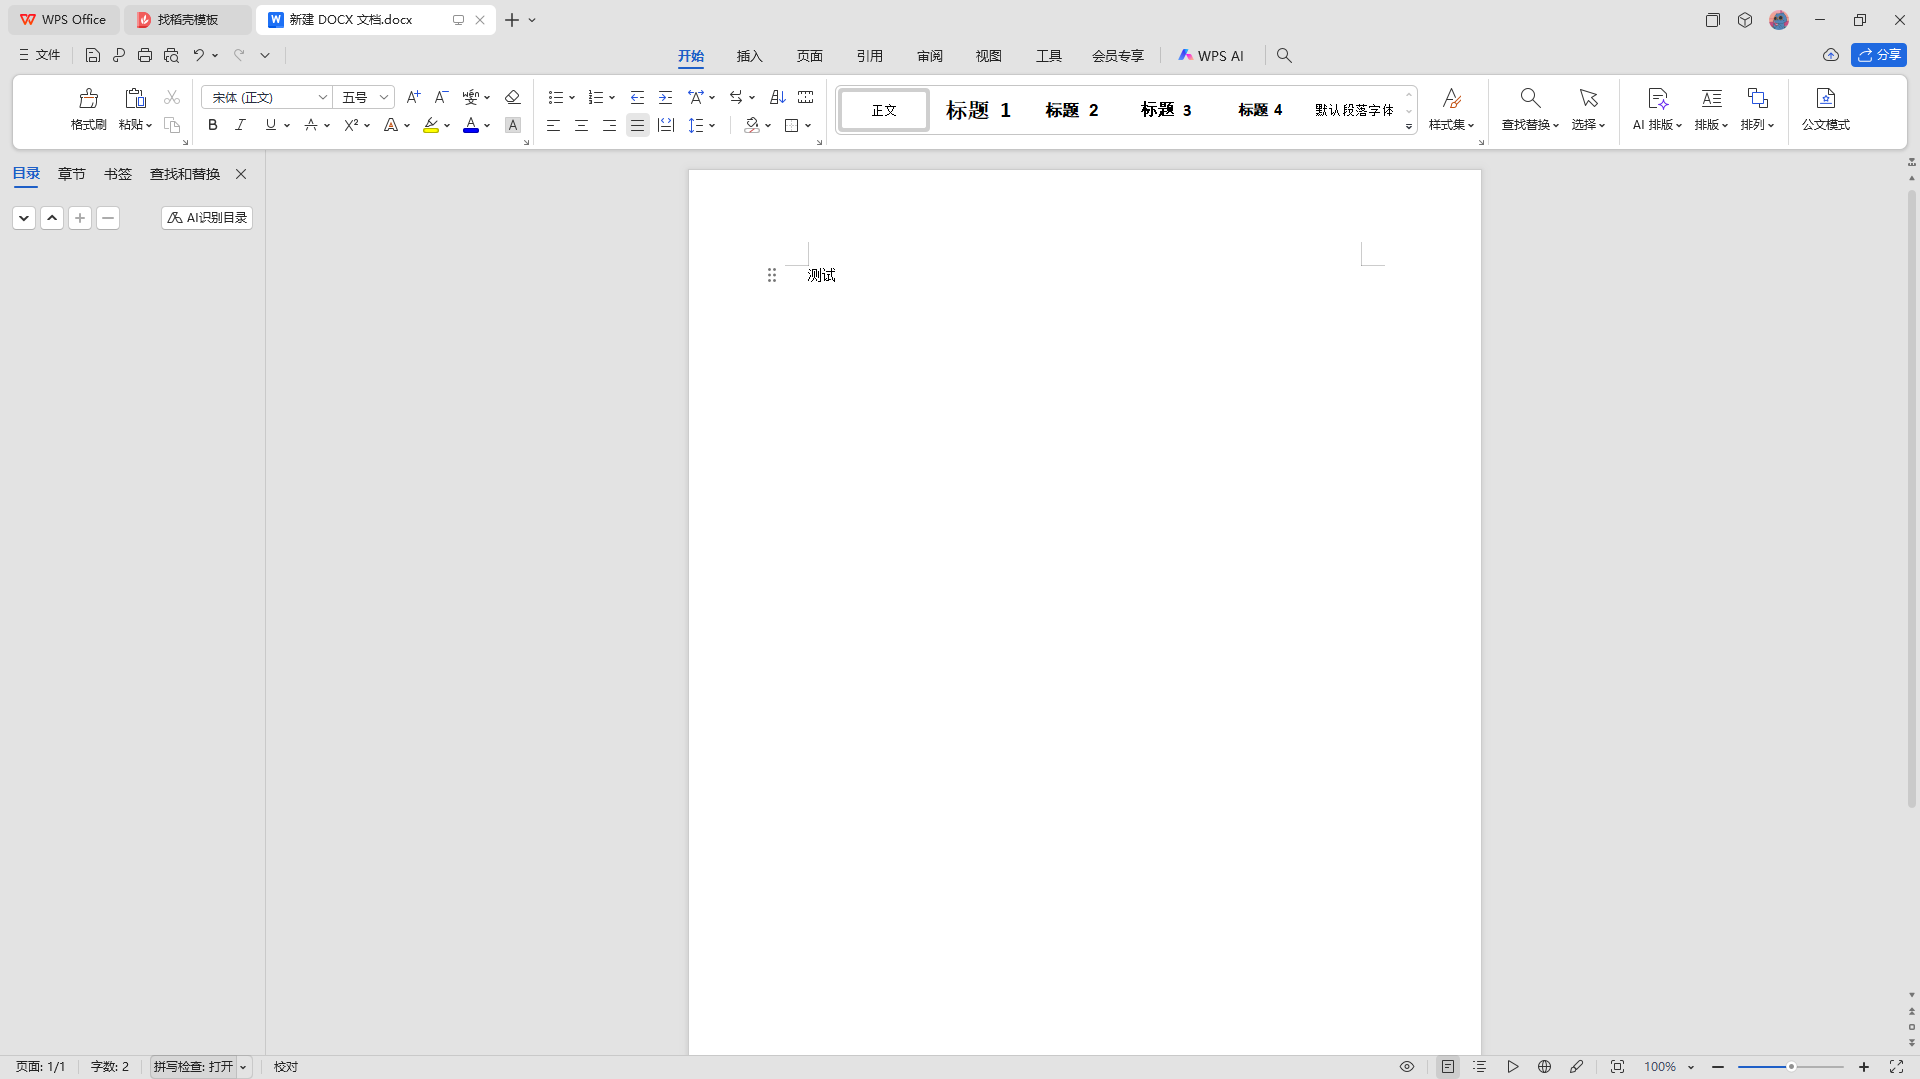Switch to the 章节 pane tab
The image size is (1920, 1079).
[72, 174]
